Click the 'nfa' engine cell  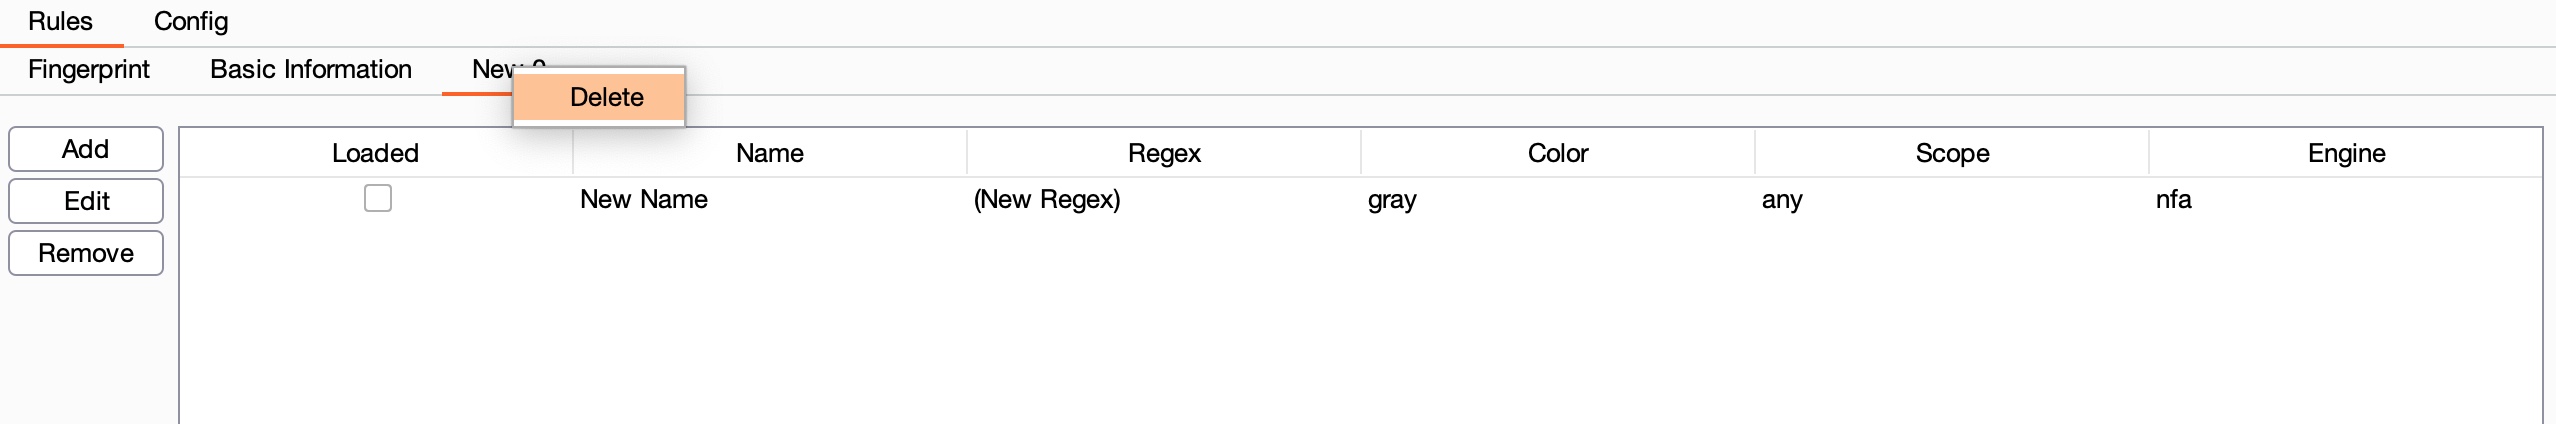click(2173, 199)
